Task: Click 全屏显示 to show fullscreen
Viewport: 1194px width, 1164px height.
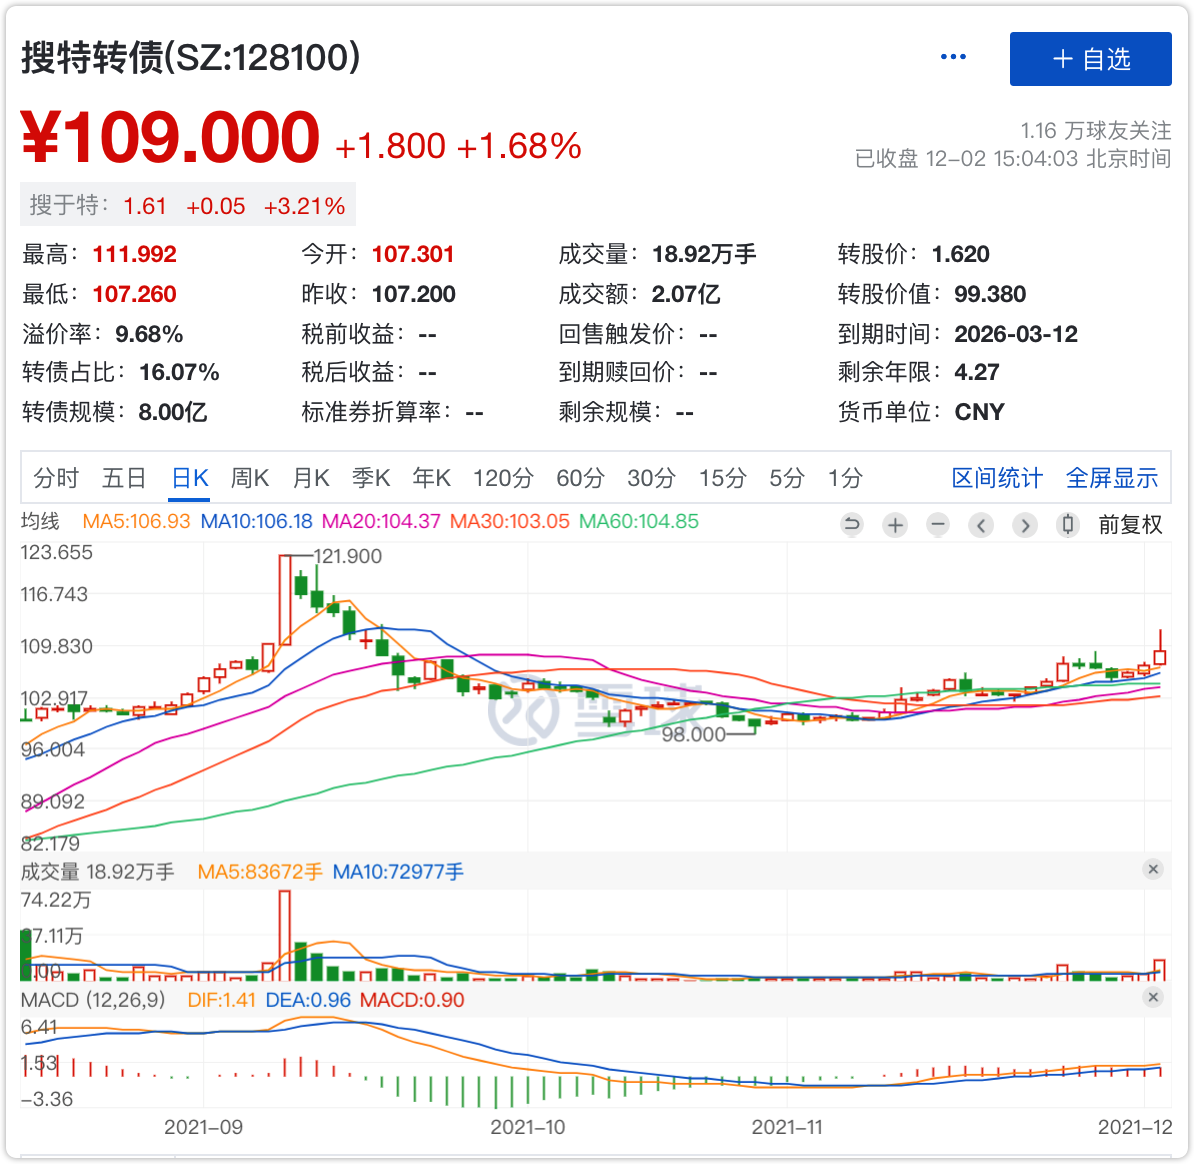Action: [x=1112, y=478]
